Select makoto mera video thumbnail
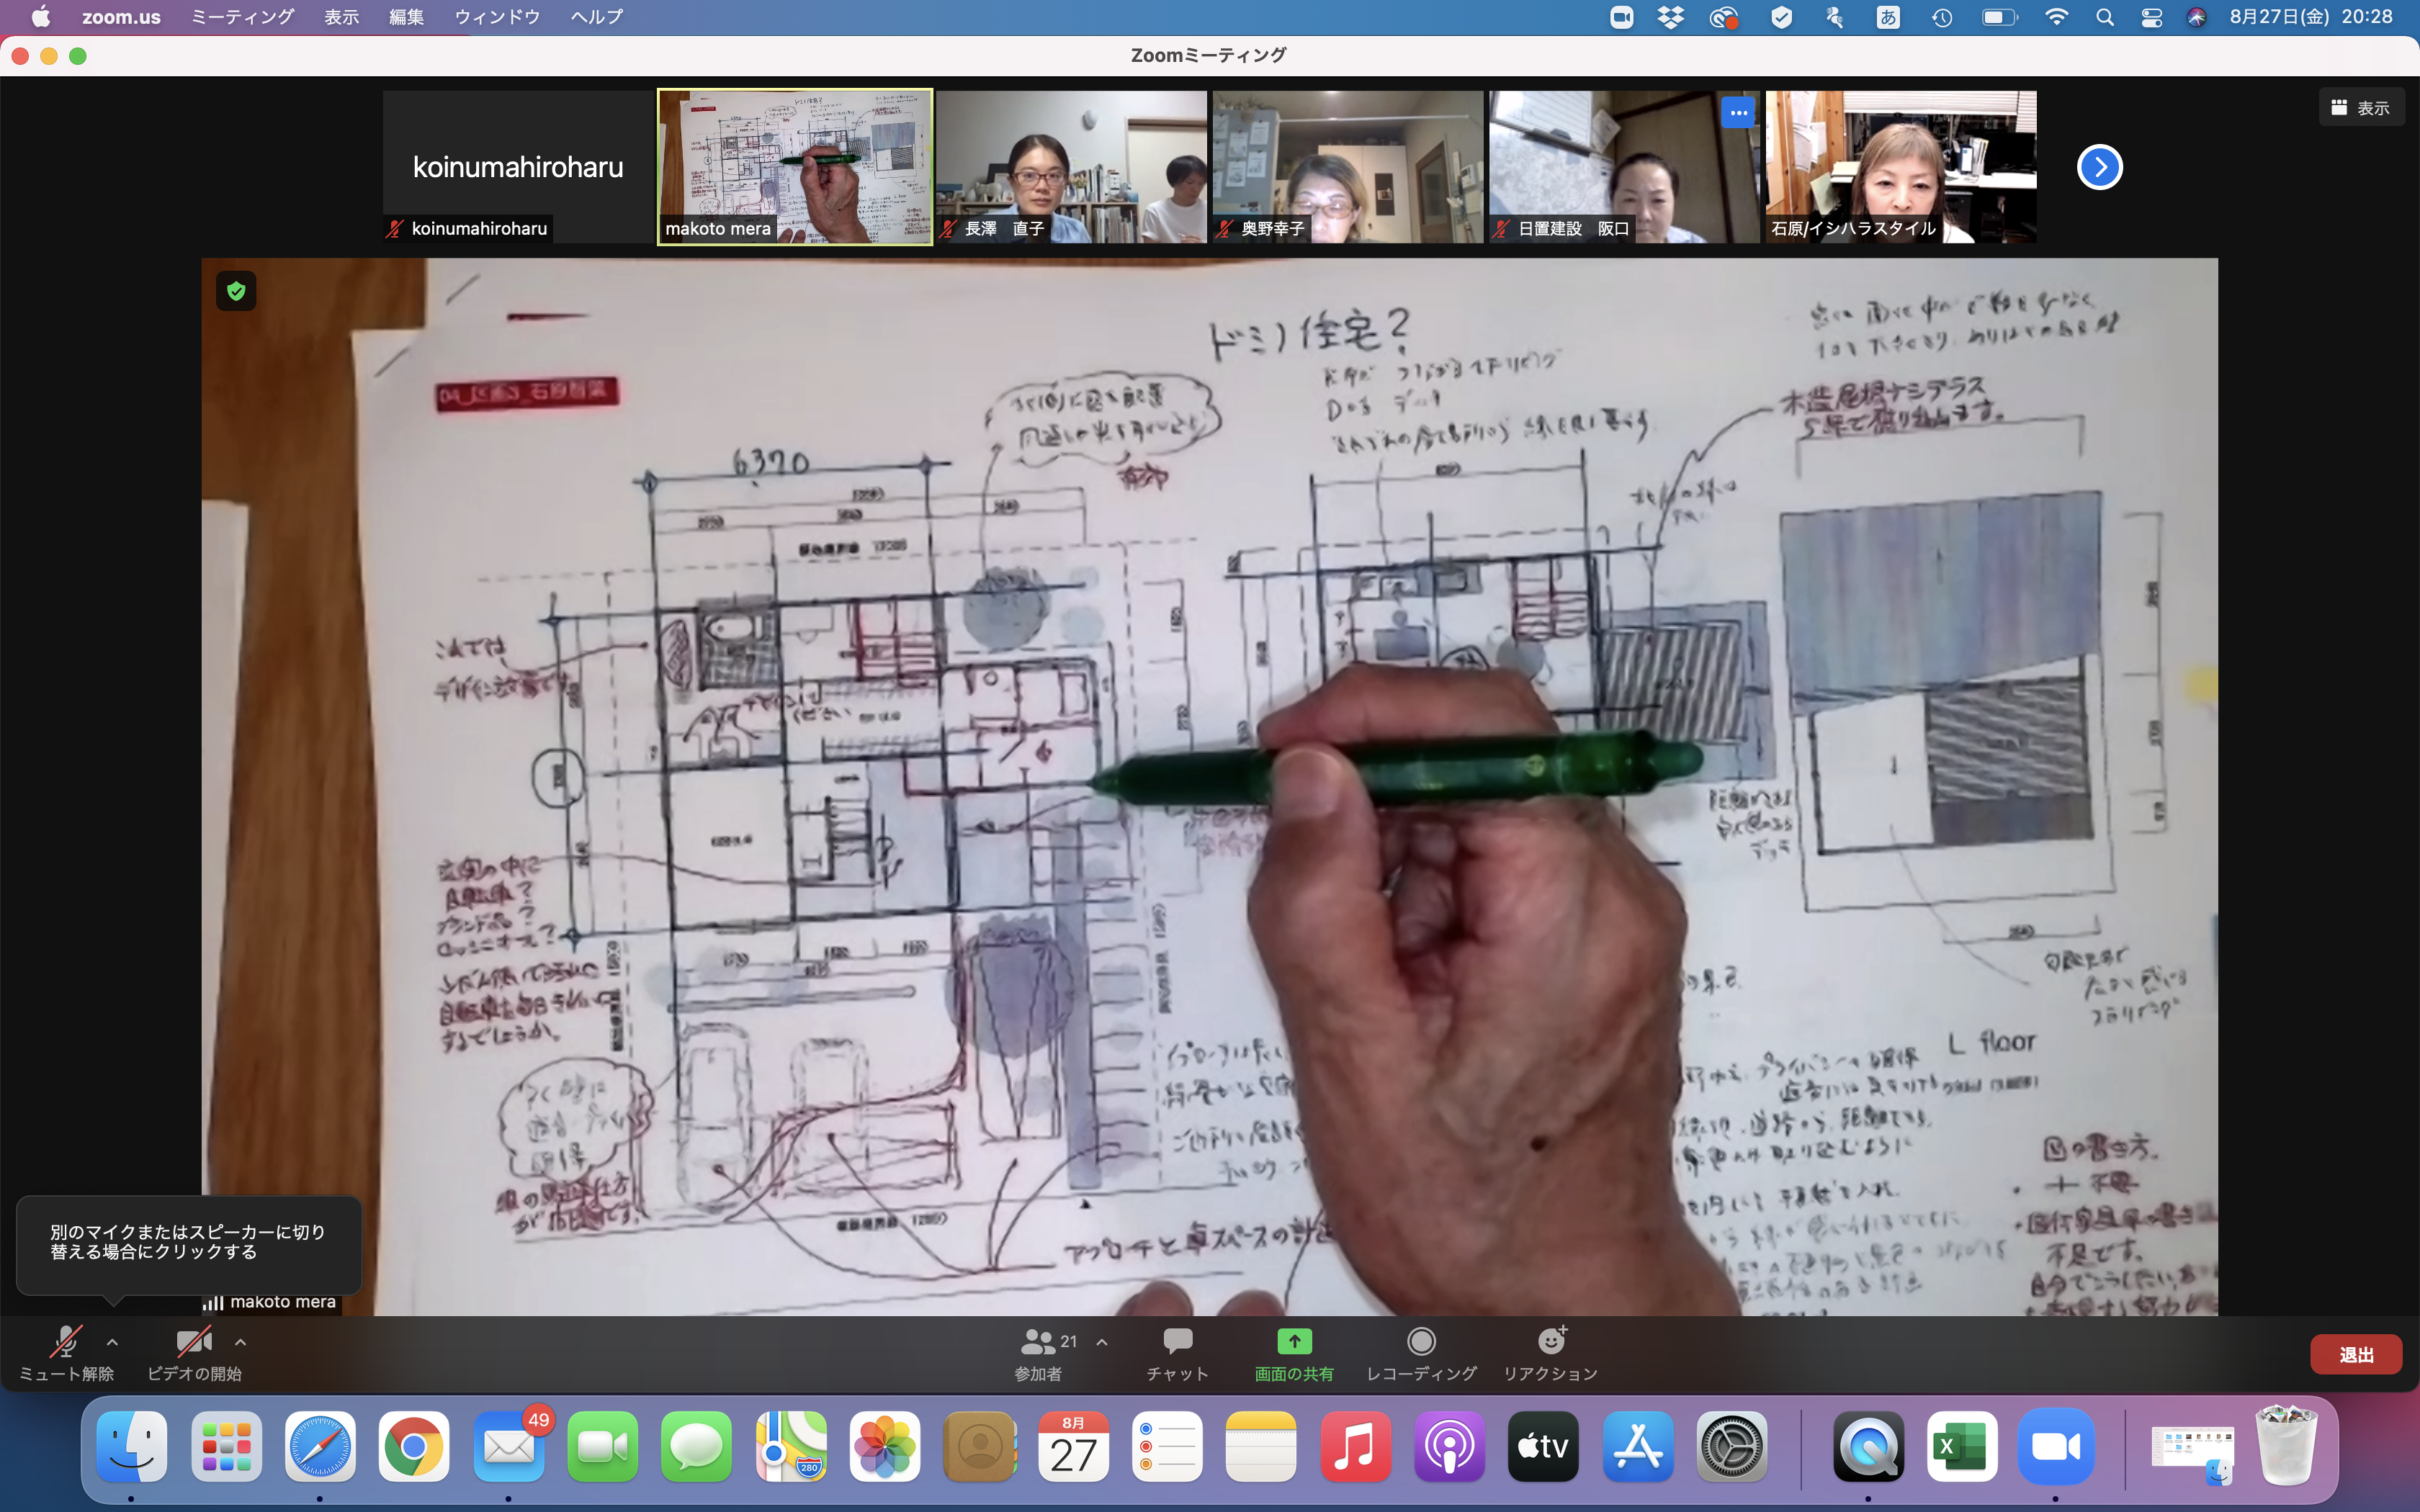The image size is (2420, 1512). pos(795,167)
